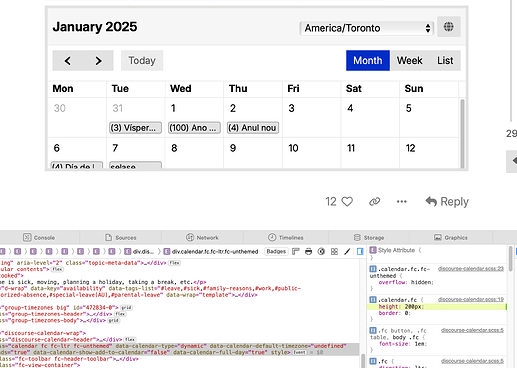The image size is (517, 368).
Task: Switch the calendar to List view
Action: click(x=445, y=60)
